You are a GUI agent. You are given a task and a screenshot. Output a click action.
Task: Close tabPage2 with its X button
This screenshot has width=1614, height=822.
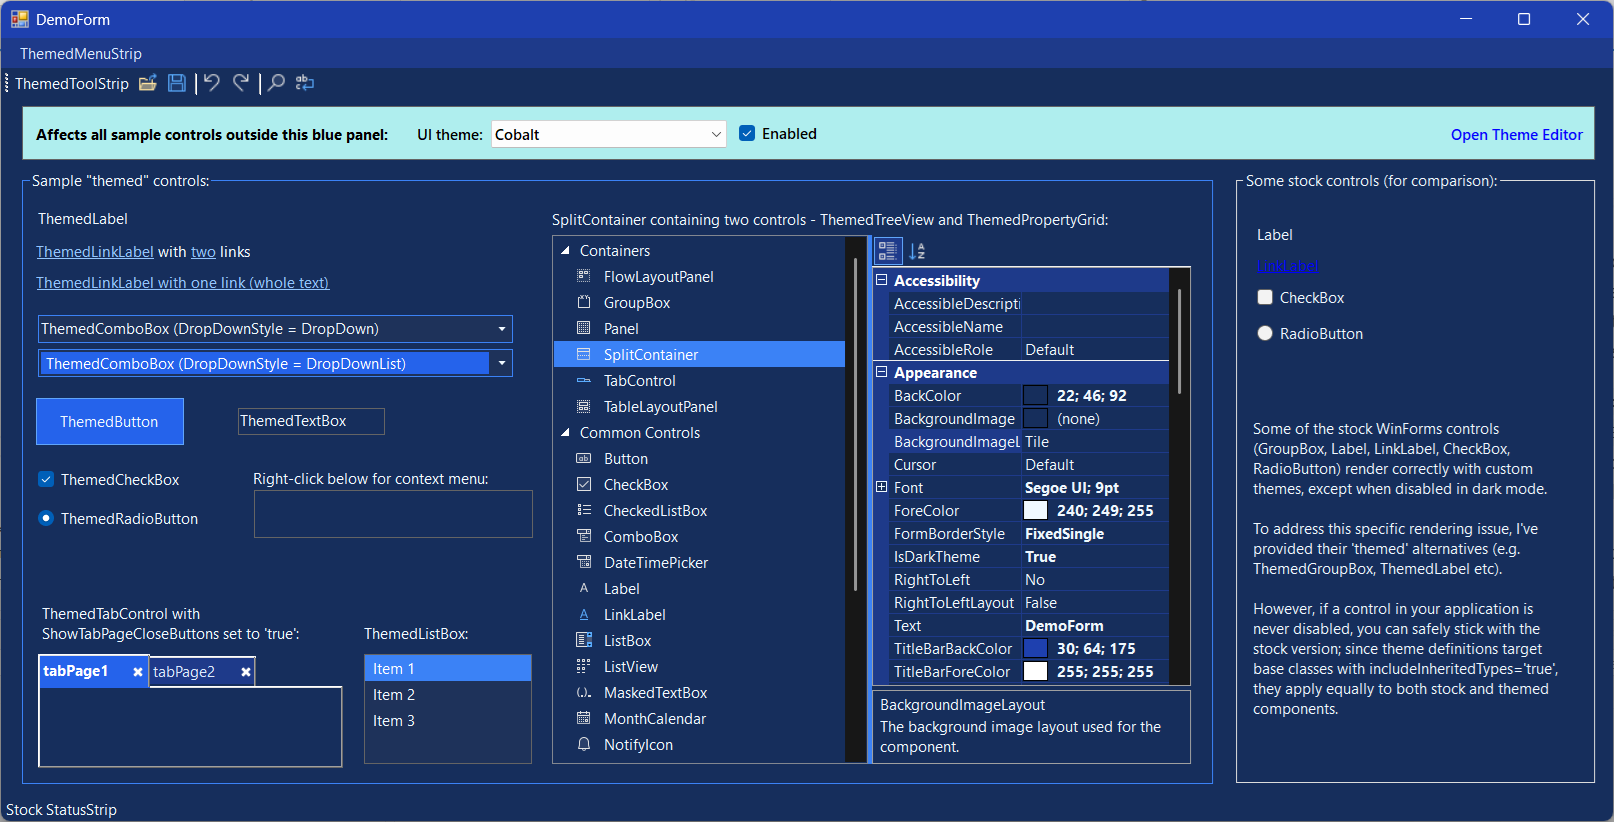246,672
